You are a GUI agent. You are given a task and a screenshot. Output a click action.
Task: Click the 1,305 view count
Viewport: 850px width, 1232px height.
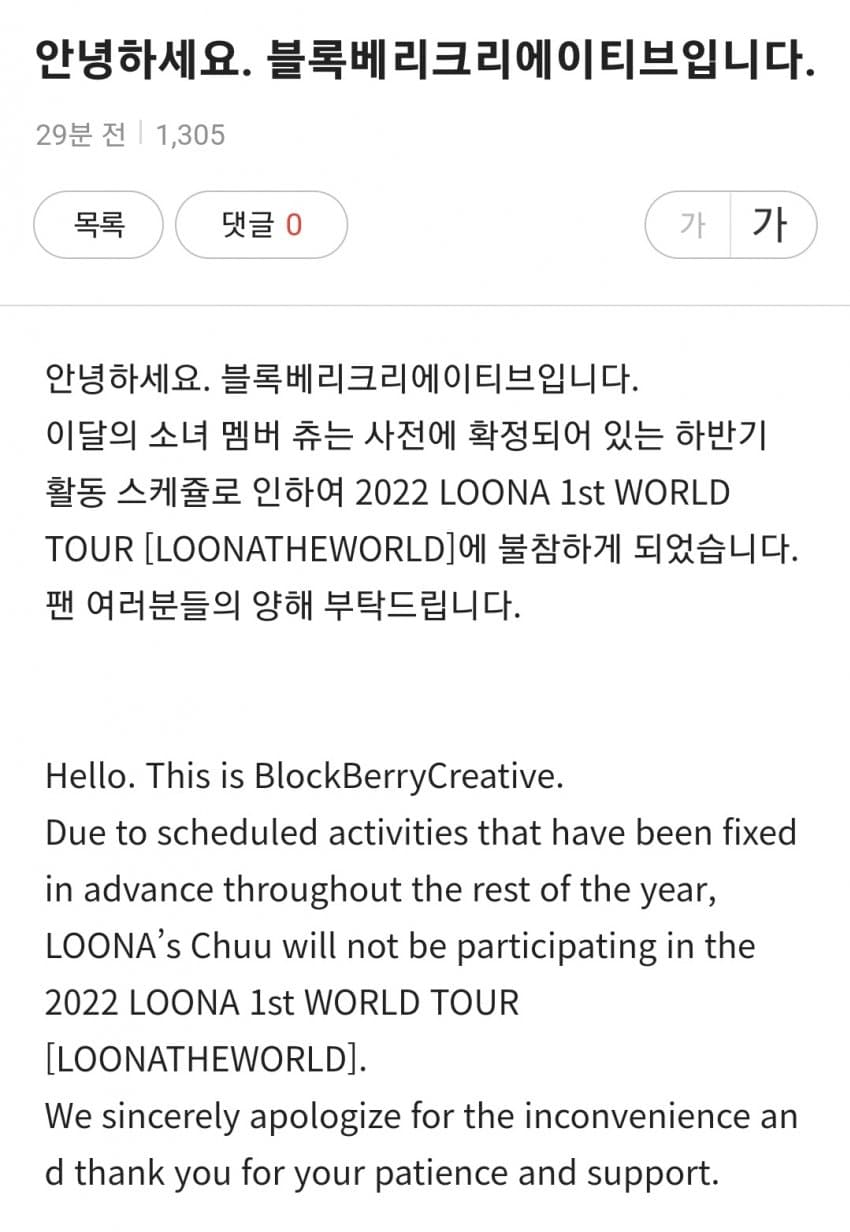190,134
